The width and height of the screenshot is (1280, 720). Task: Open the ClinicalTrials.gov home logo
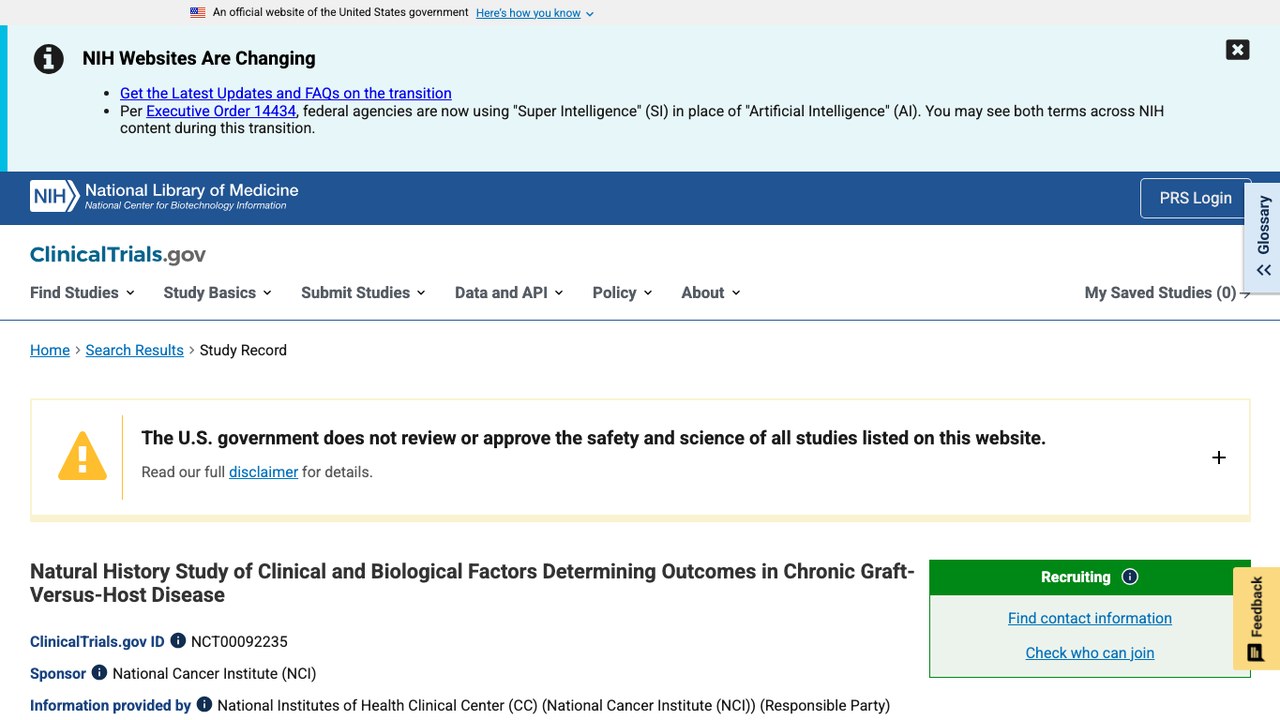[x=118, y=255]
